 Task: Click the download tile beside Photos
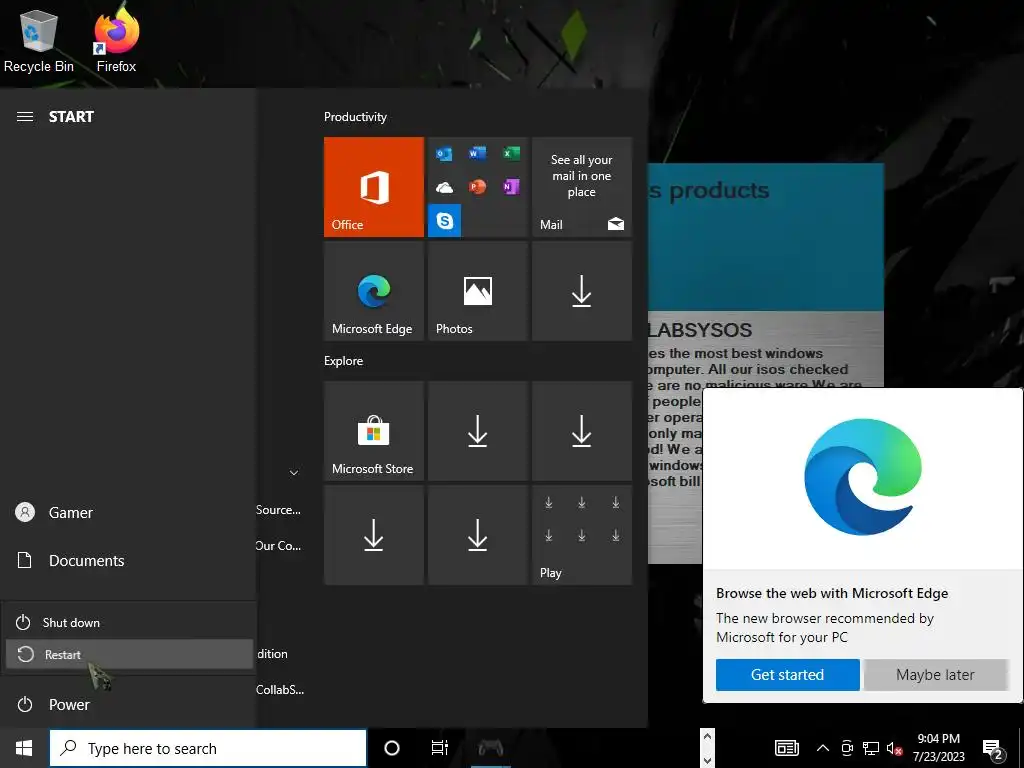pos(582,291)
